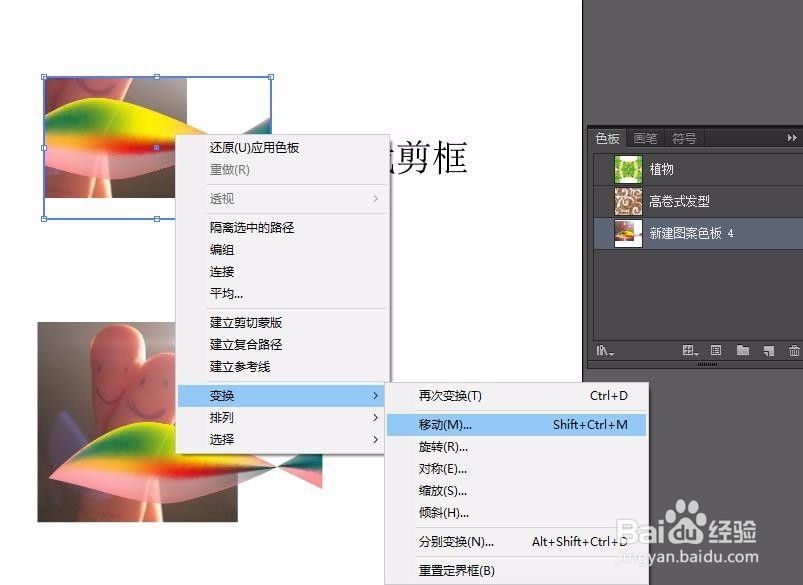The image size is (803, 585).
Task: Expand the 排列 submenu arrow
Action: coord(375,418)
